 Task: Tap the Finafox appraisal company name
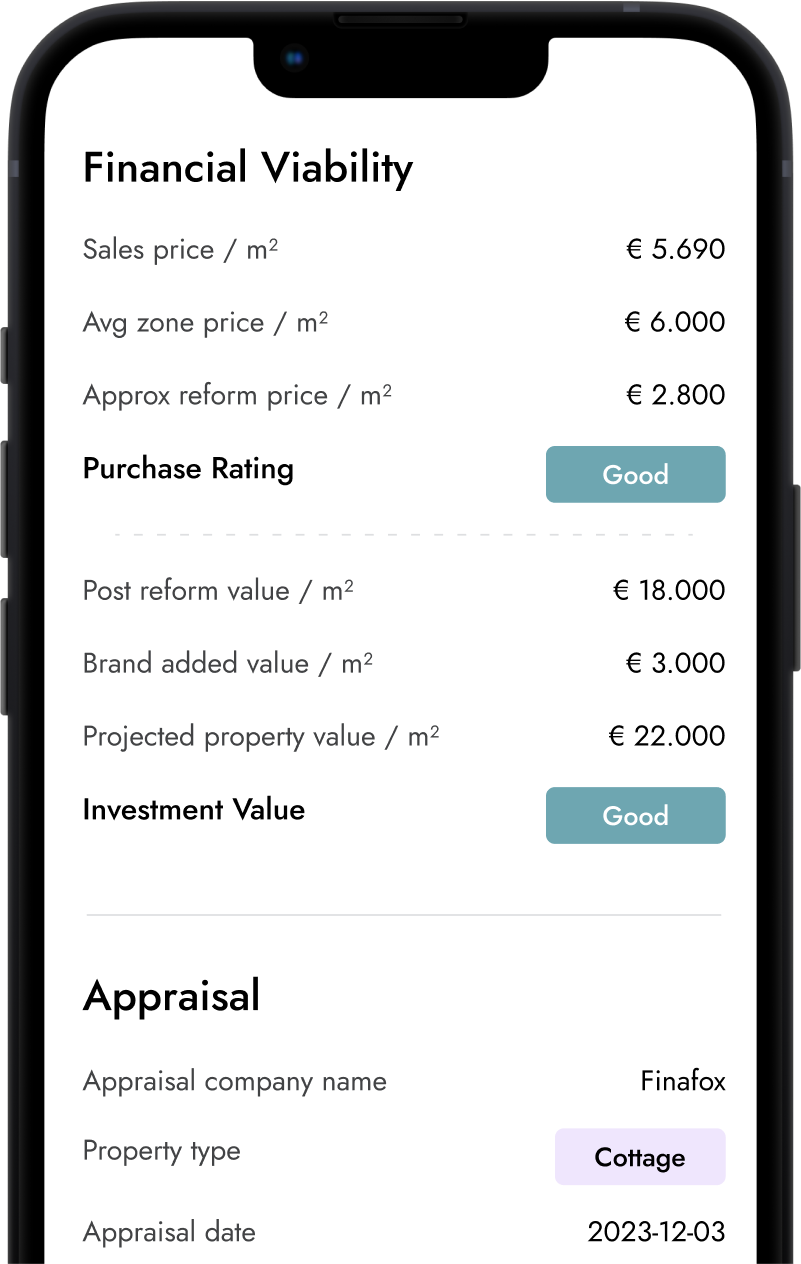pyautogui.click(x=683, y=1081)
